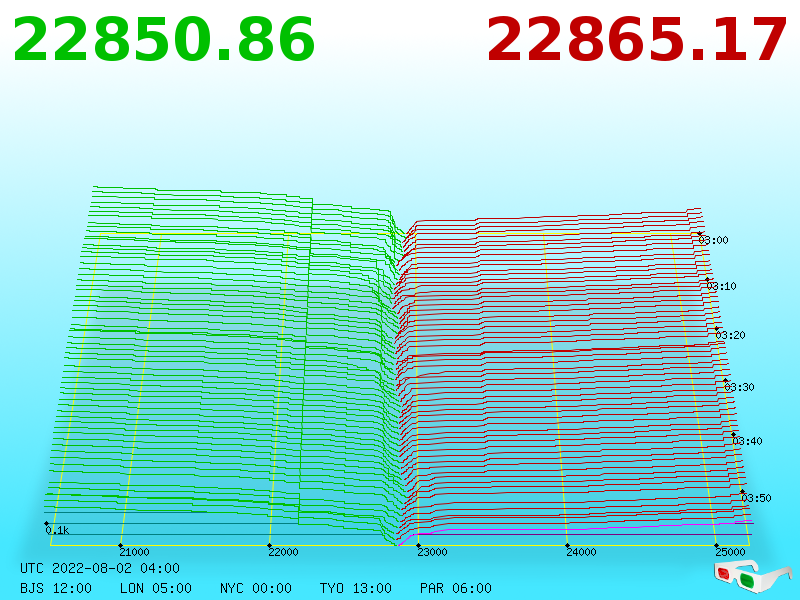Click the LON 05:00 clock
The image size is (800, 600).
[x=156, y=588]
